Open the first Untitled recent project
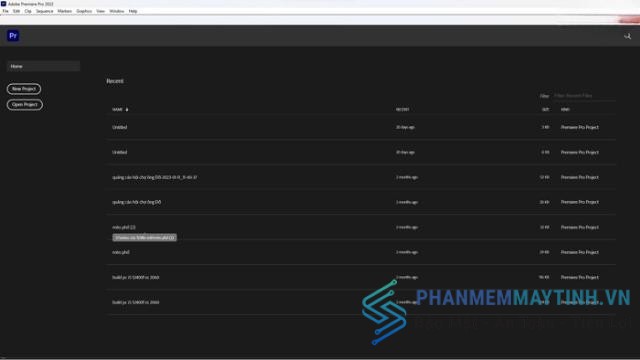The height and width of the screenshot is (360, 640). click(361, 127)
